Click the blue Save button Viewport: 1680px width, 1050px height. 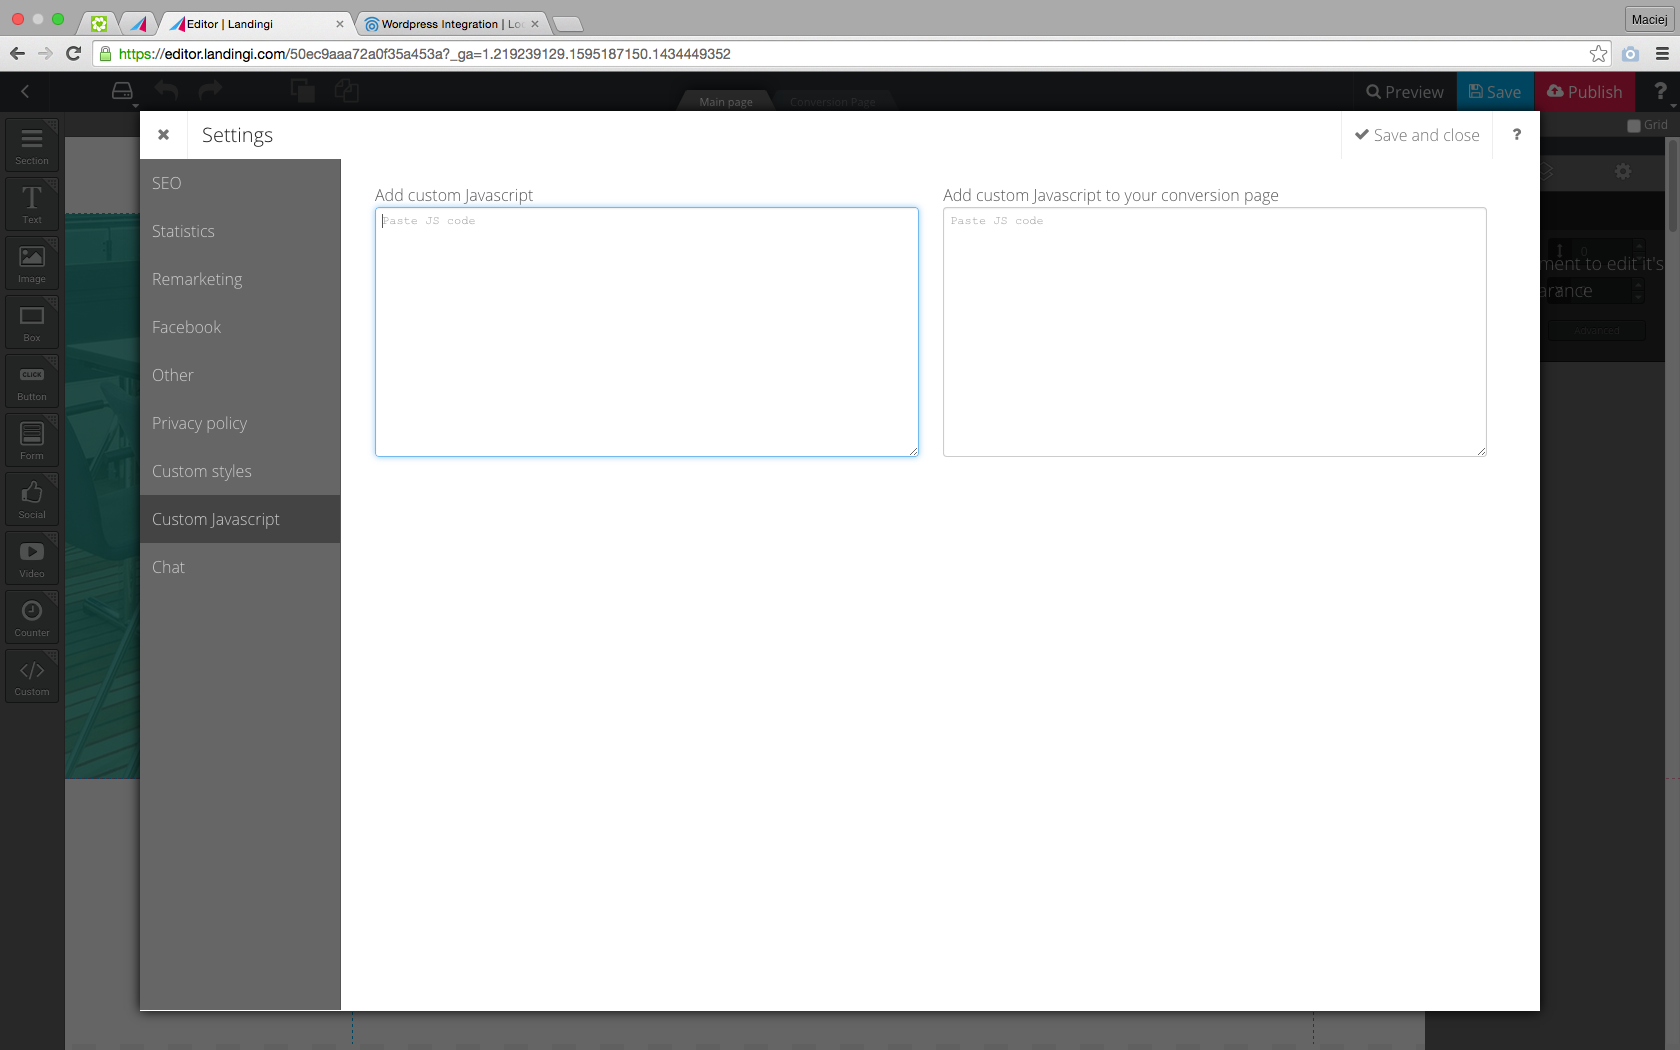click(x=1495, y=92)
